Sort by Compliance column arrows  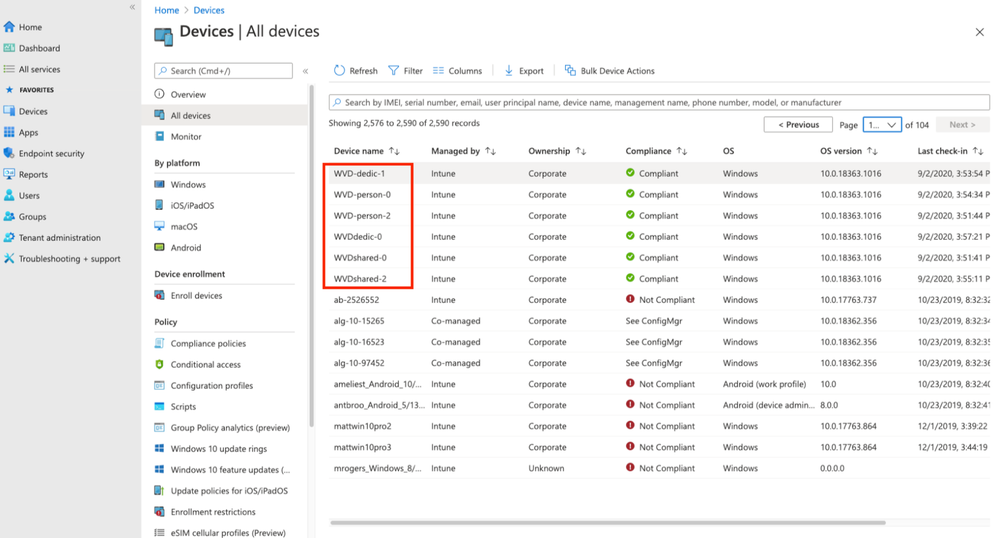(x=682, y=151)
